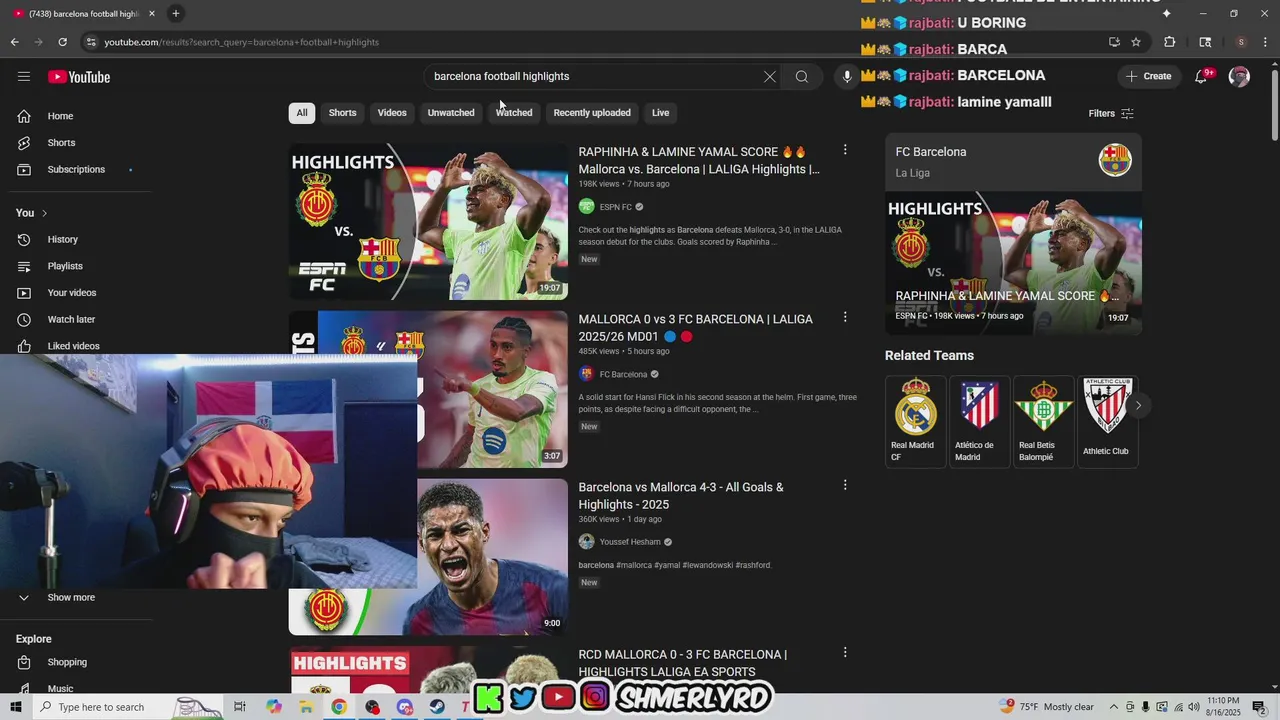Open YouTube notifications bell
1280x720 pixels.
(1201, 77)
